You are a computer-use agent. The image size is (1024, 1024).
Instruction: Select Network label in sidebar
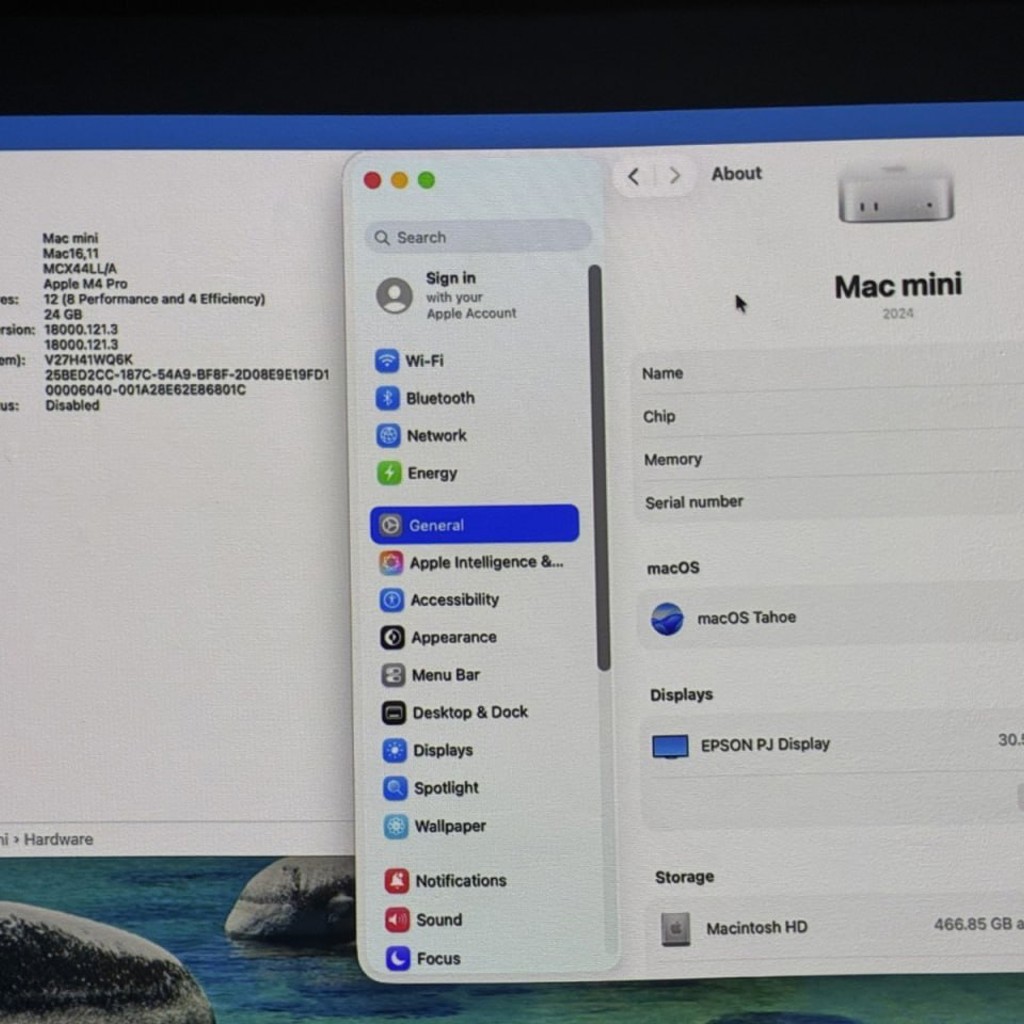pos(436,436)
